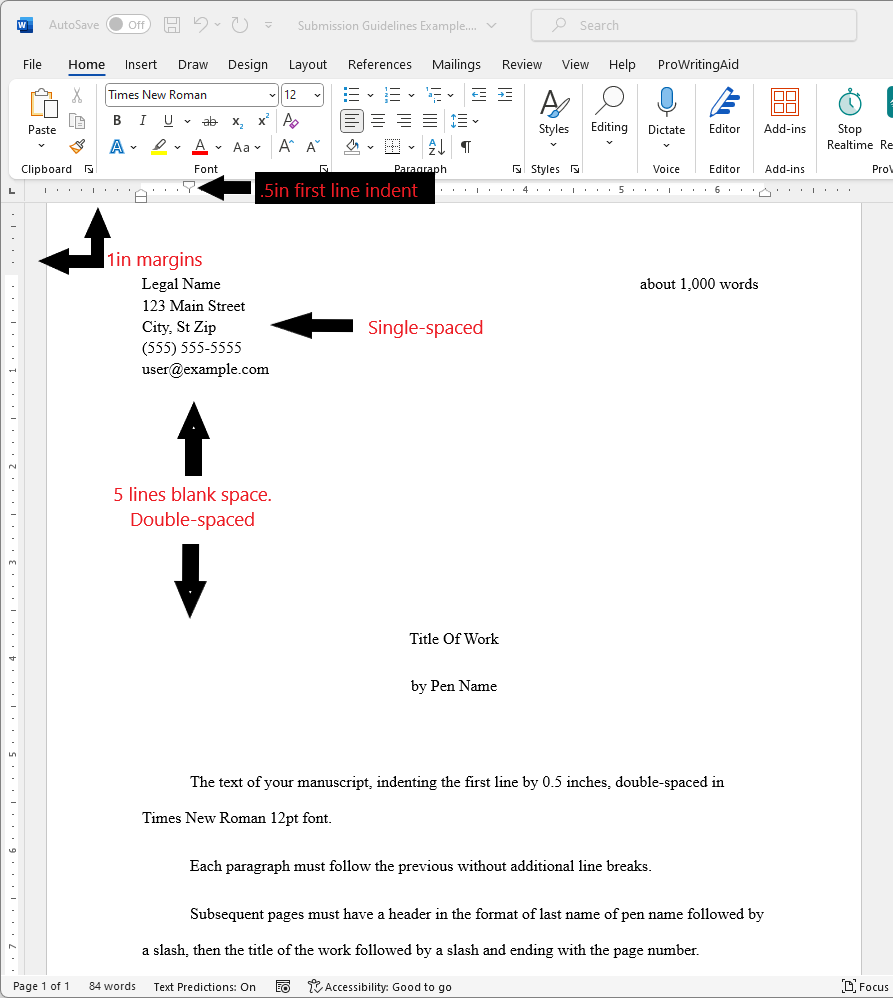This screenshot has height=998, width=893.
Task: Toggle the AutoSave switch
Action: (x=128, y=24)
